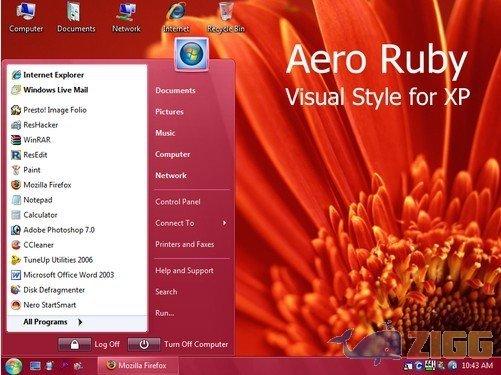This screenshot has width=501, height=375.
Task: Switch to the Mozilla Firefox taskbar button
Action: pyautogui.click(x=137, y=366)
